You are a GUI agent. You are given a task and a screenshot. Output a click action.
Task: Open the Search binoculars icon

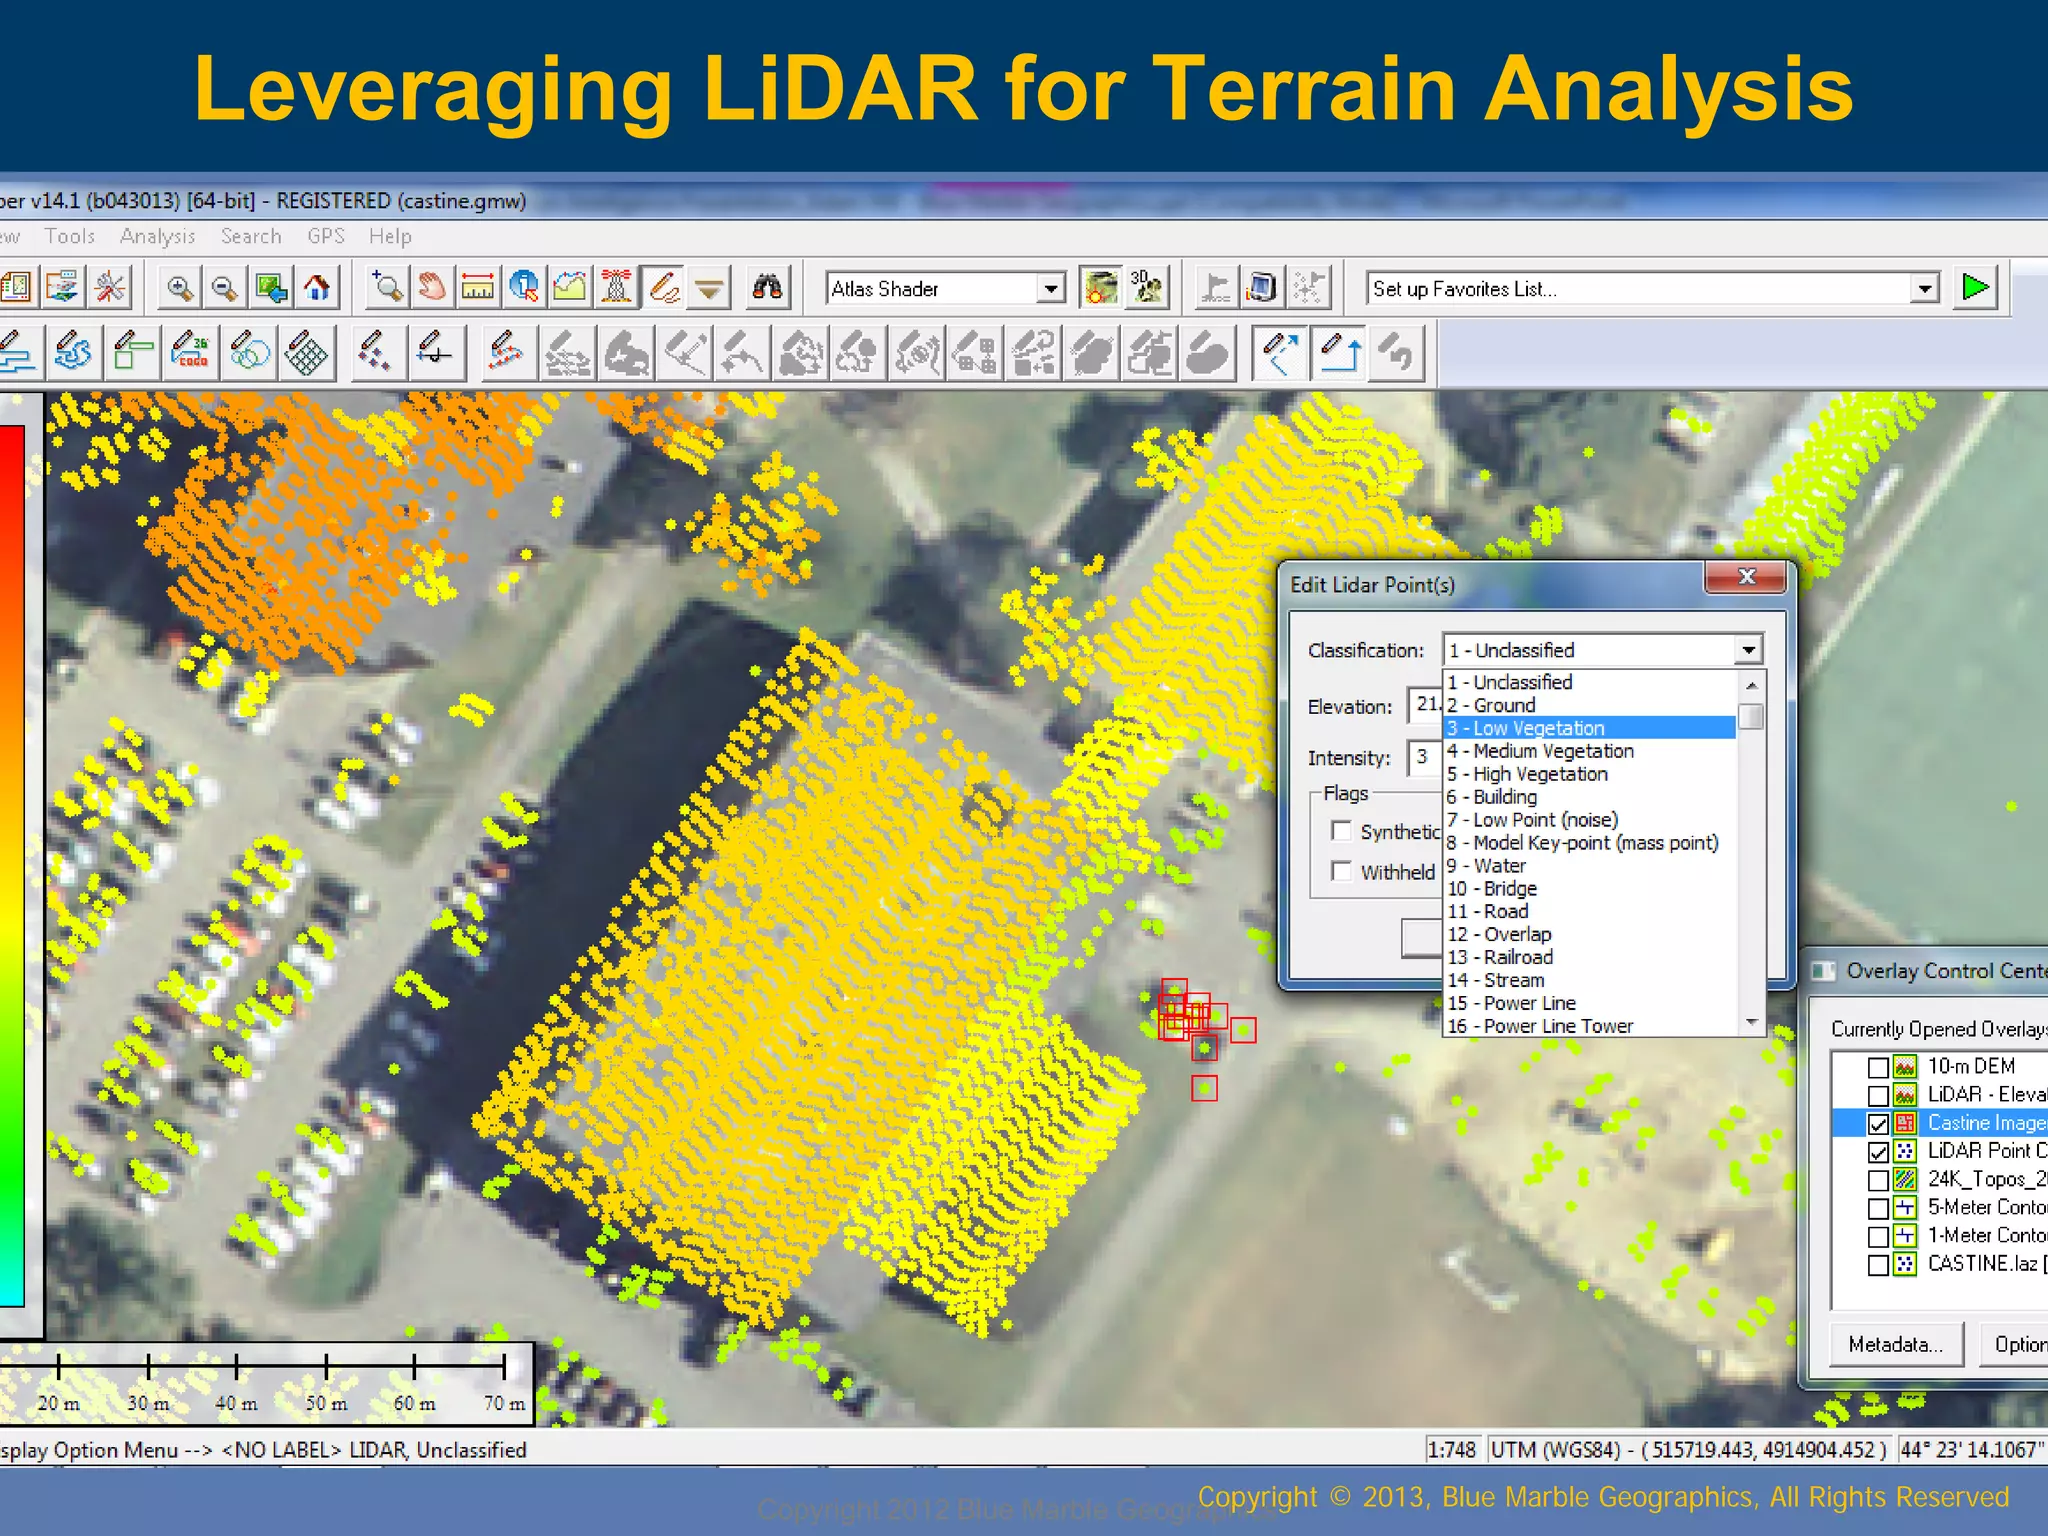click(x=767, y=288)
